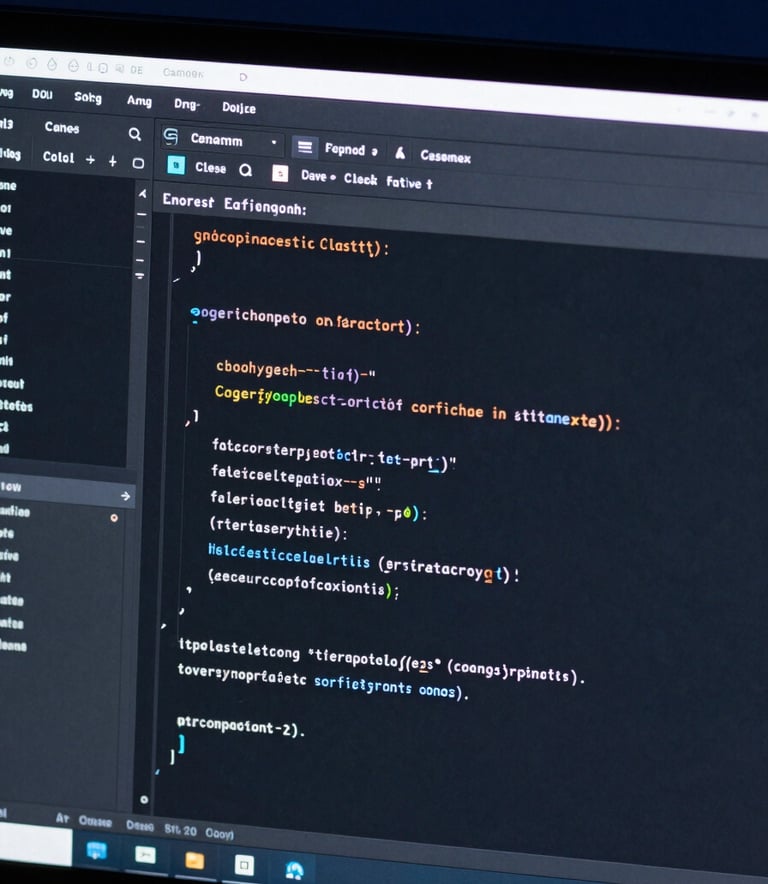768x884 pixels.
Task: Click code line gnácopinacestic Clasttt):
Action: click(291, 243)
